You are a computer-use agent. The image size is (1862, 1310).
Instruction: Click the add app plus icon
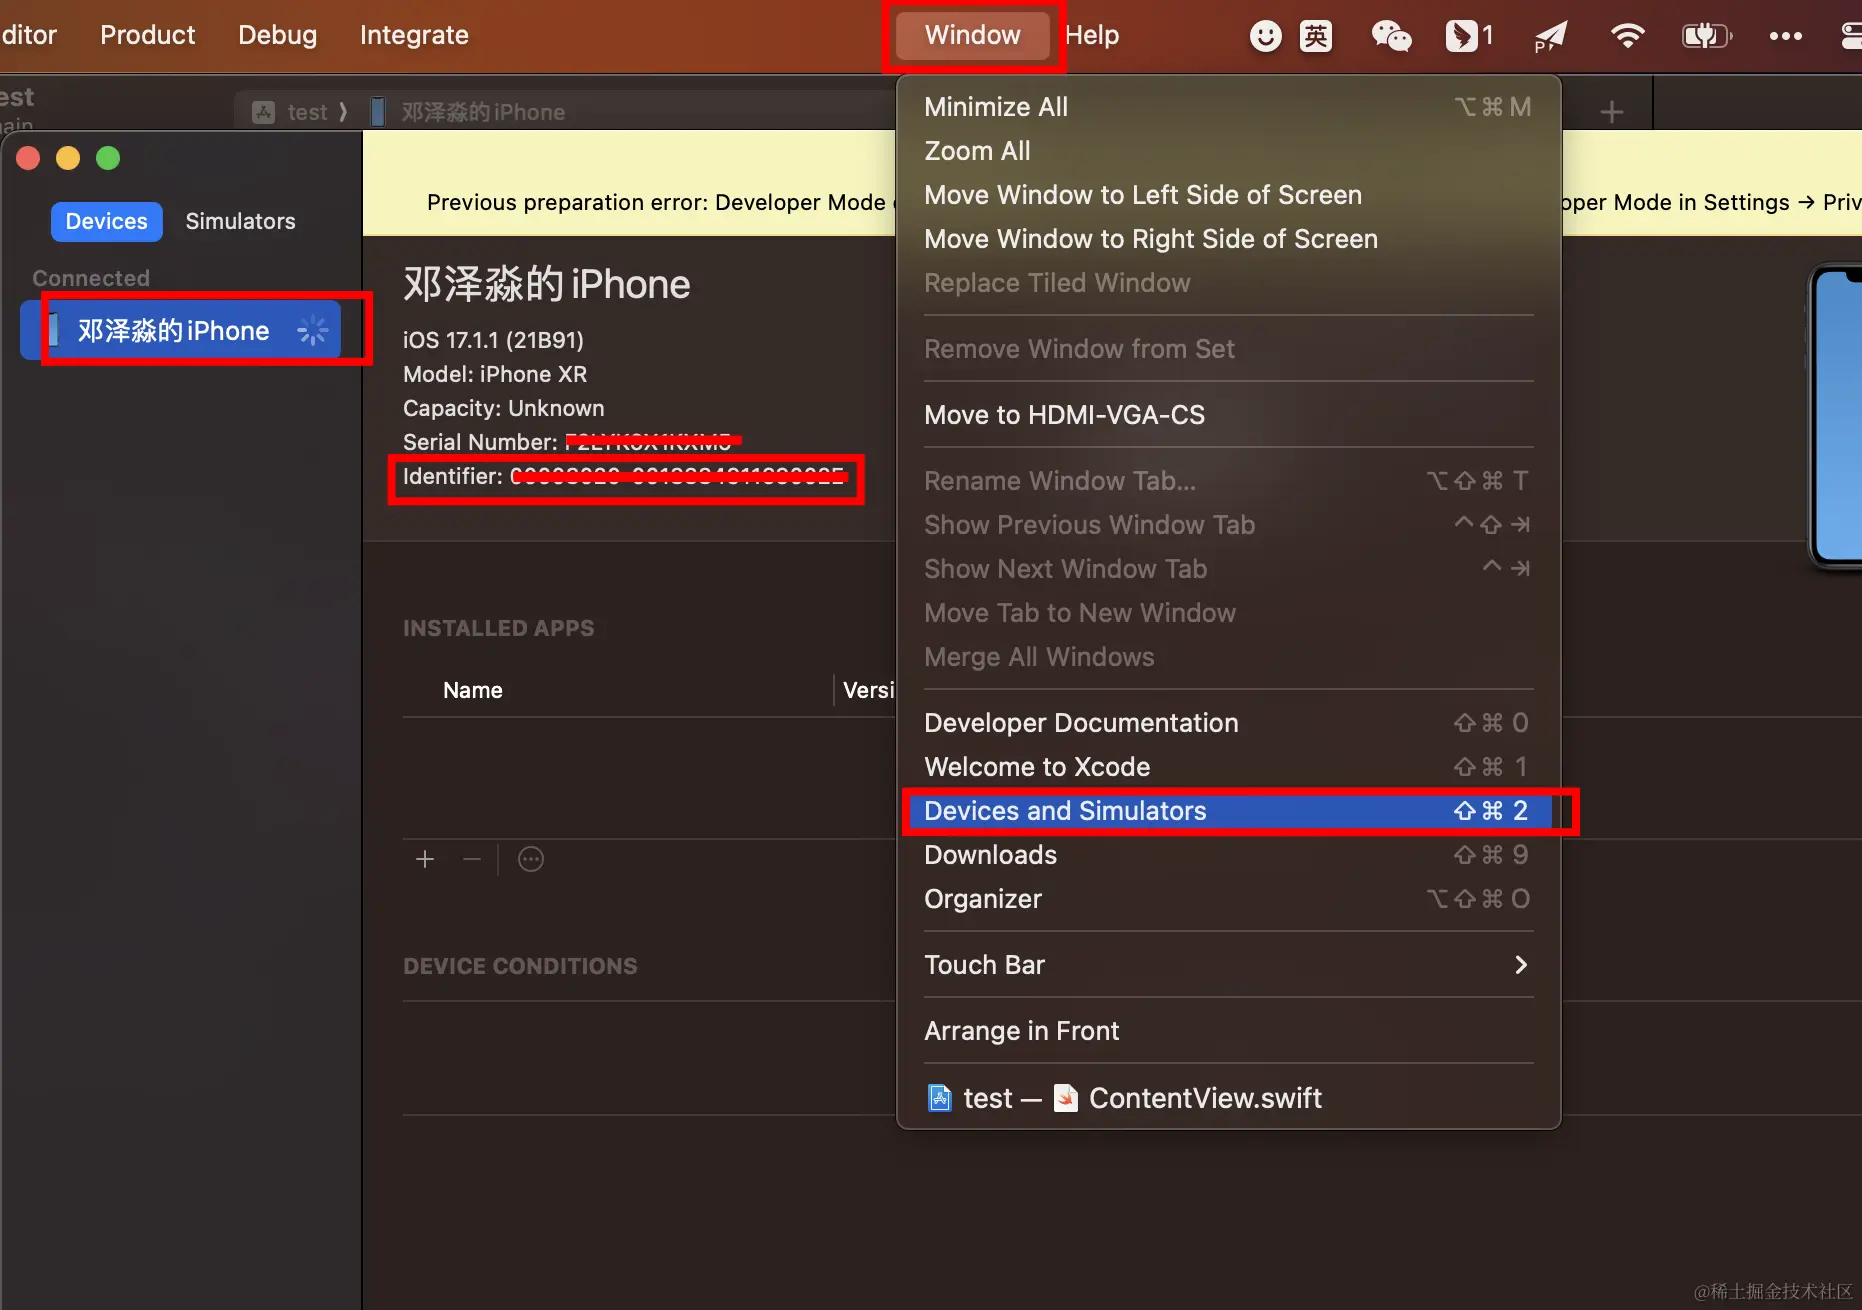click(425, 859)
